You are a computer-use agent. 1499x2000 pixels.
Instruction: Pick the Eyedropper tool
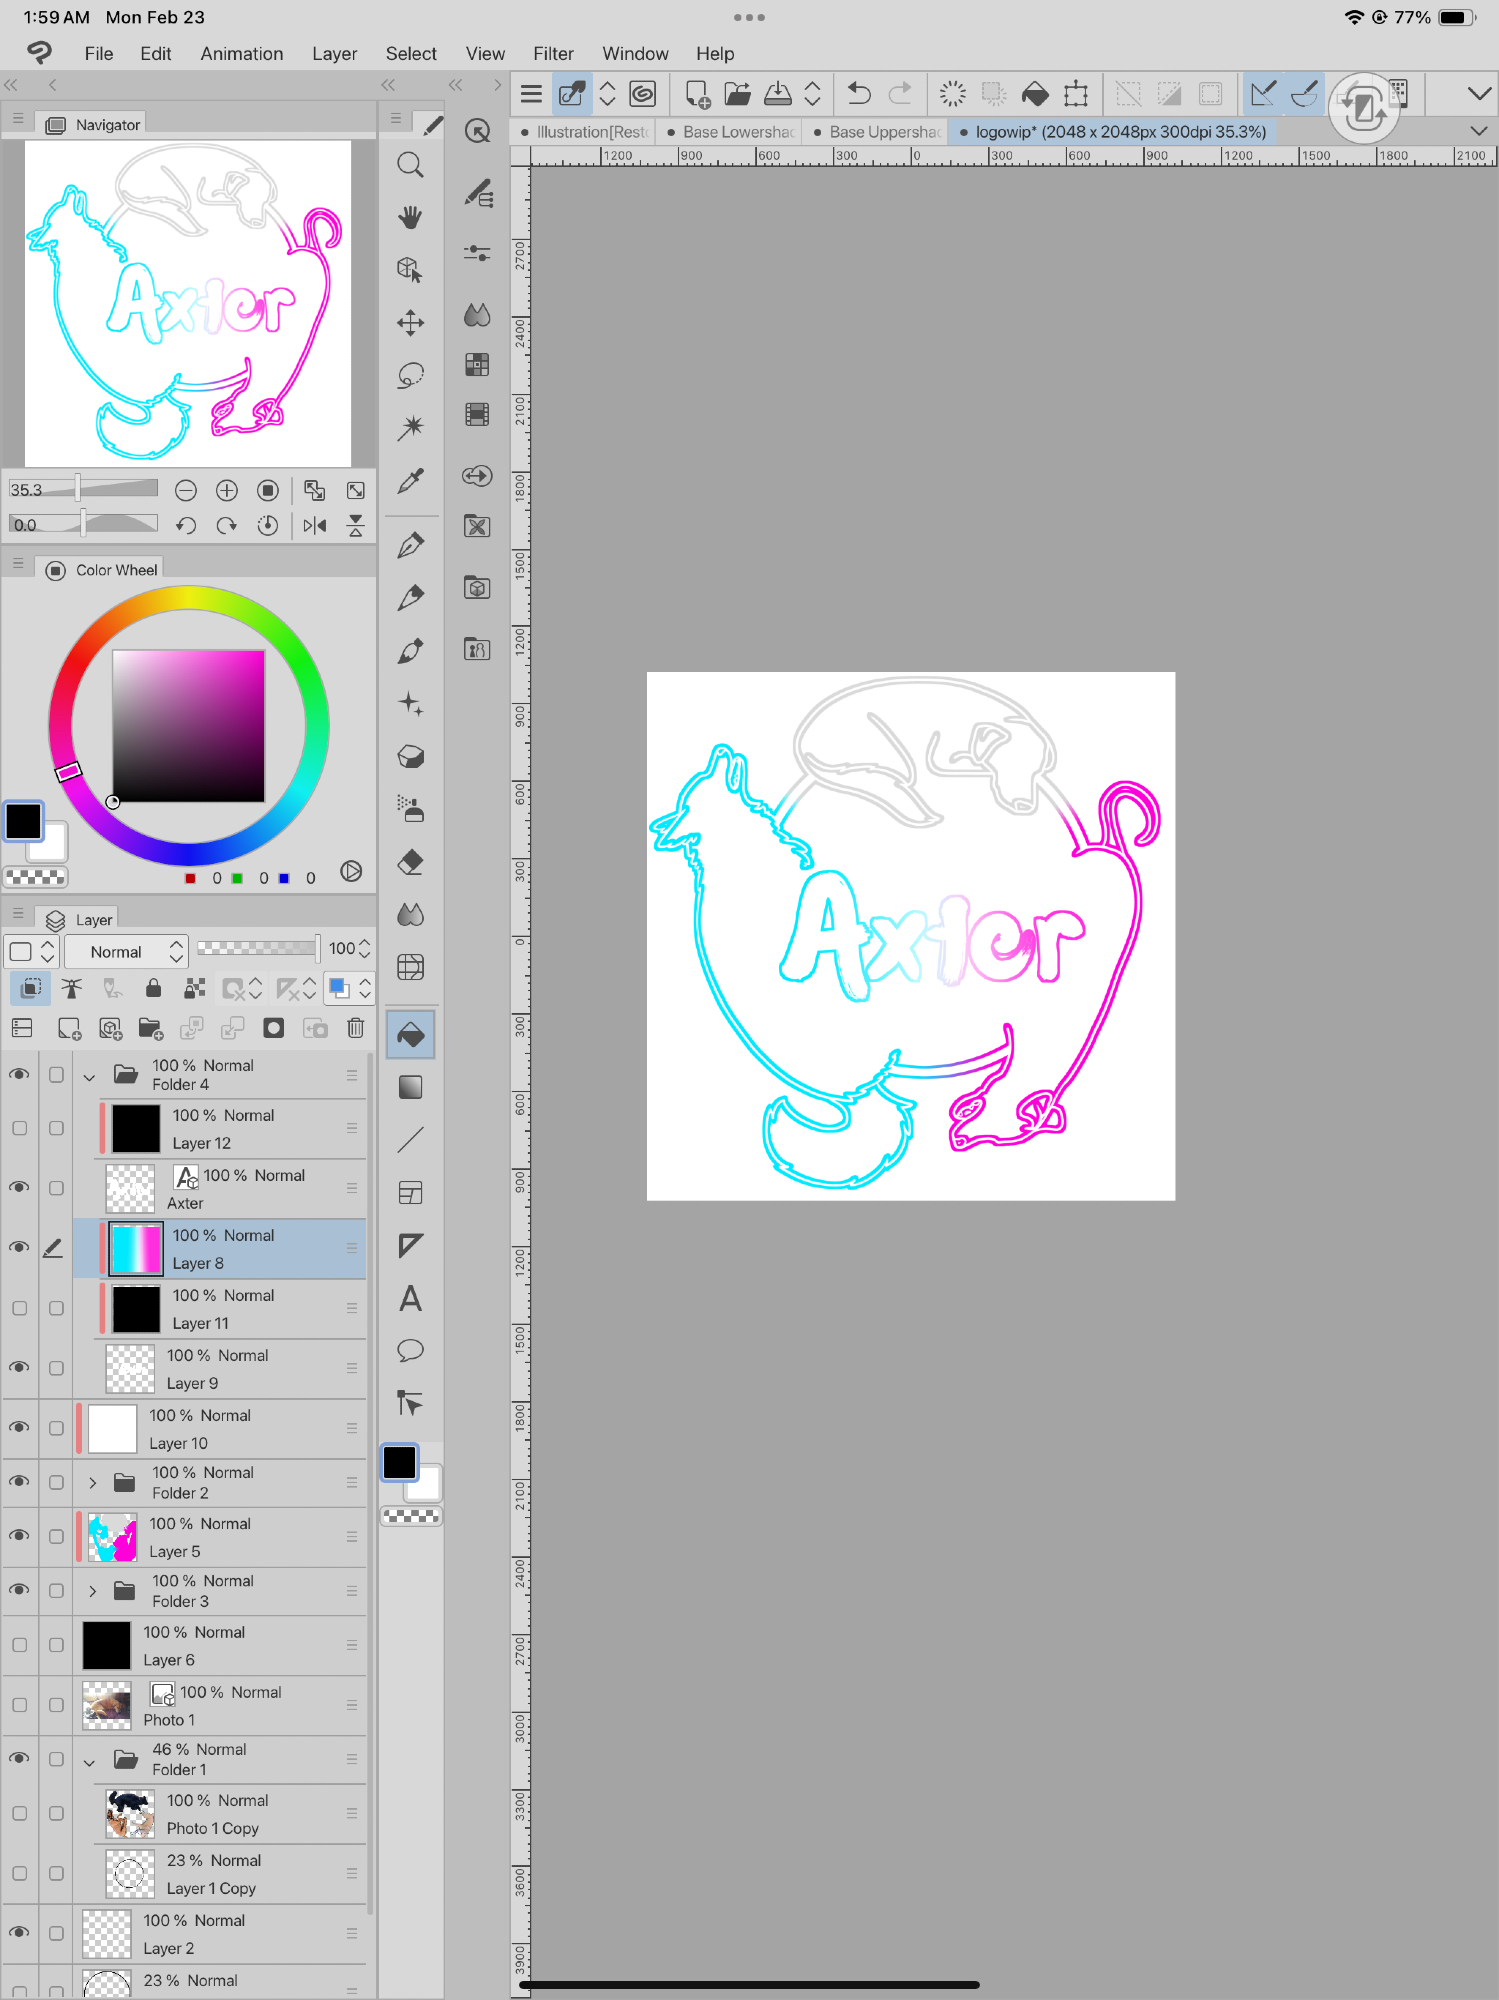coord(410,481)
